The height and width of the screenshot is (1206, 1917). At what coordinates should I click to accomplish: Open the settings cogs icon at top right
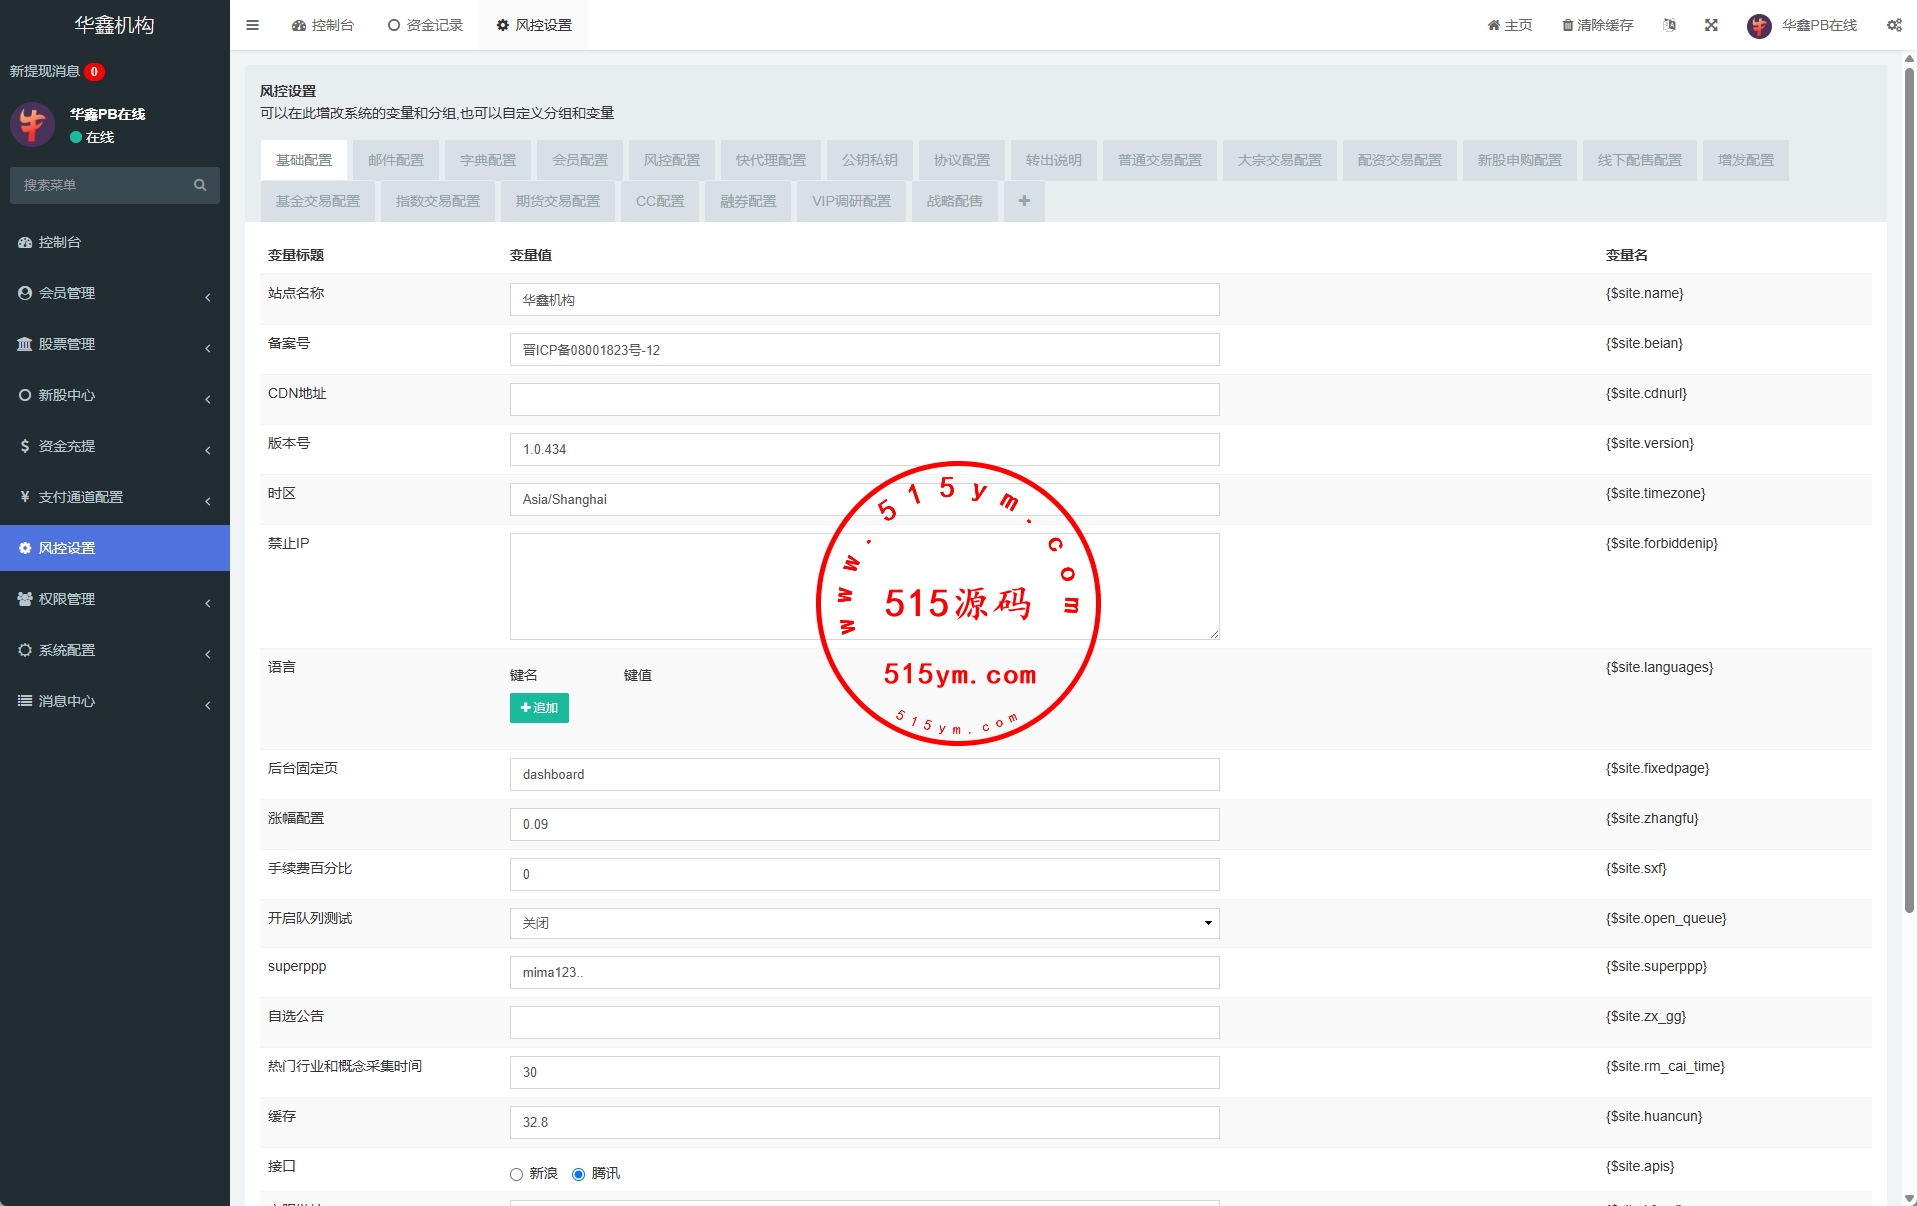1894,25
